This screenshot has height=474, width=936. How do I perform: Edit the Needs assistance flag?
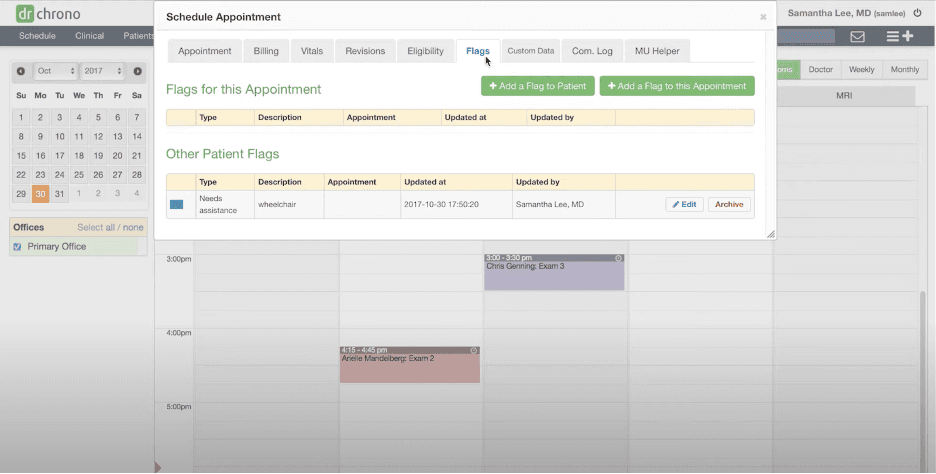pos(684,204)
